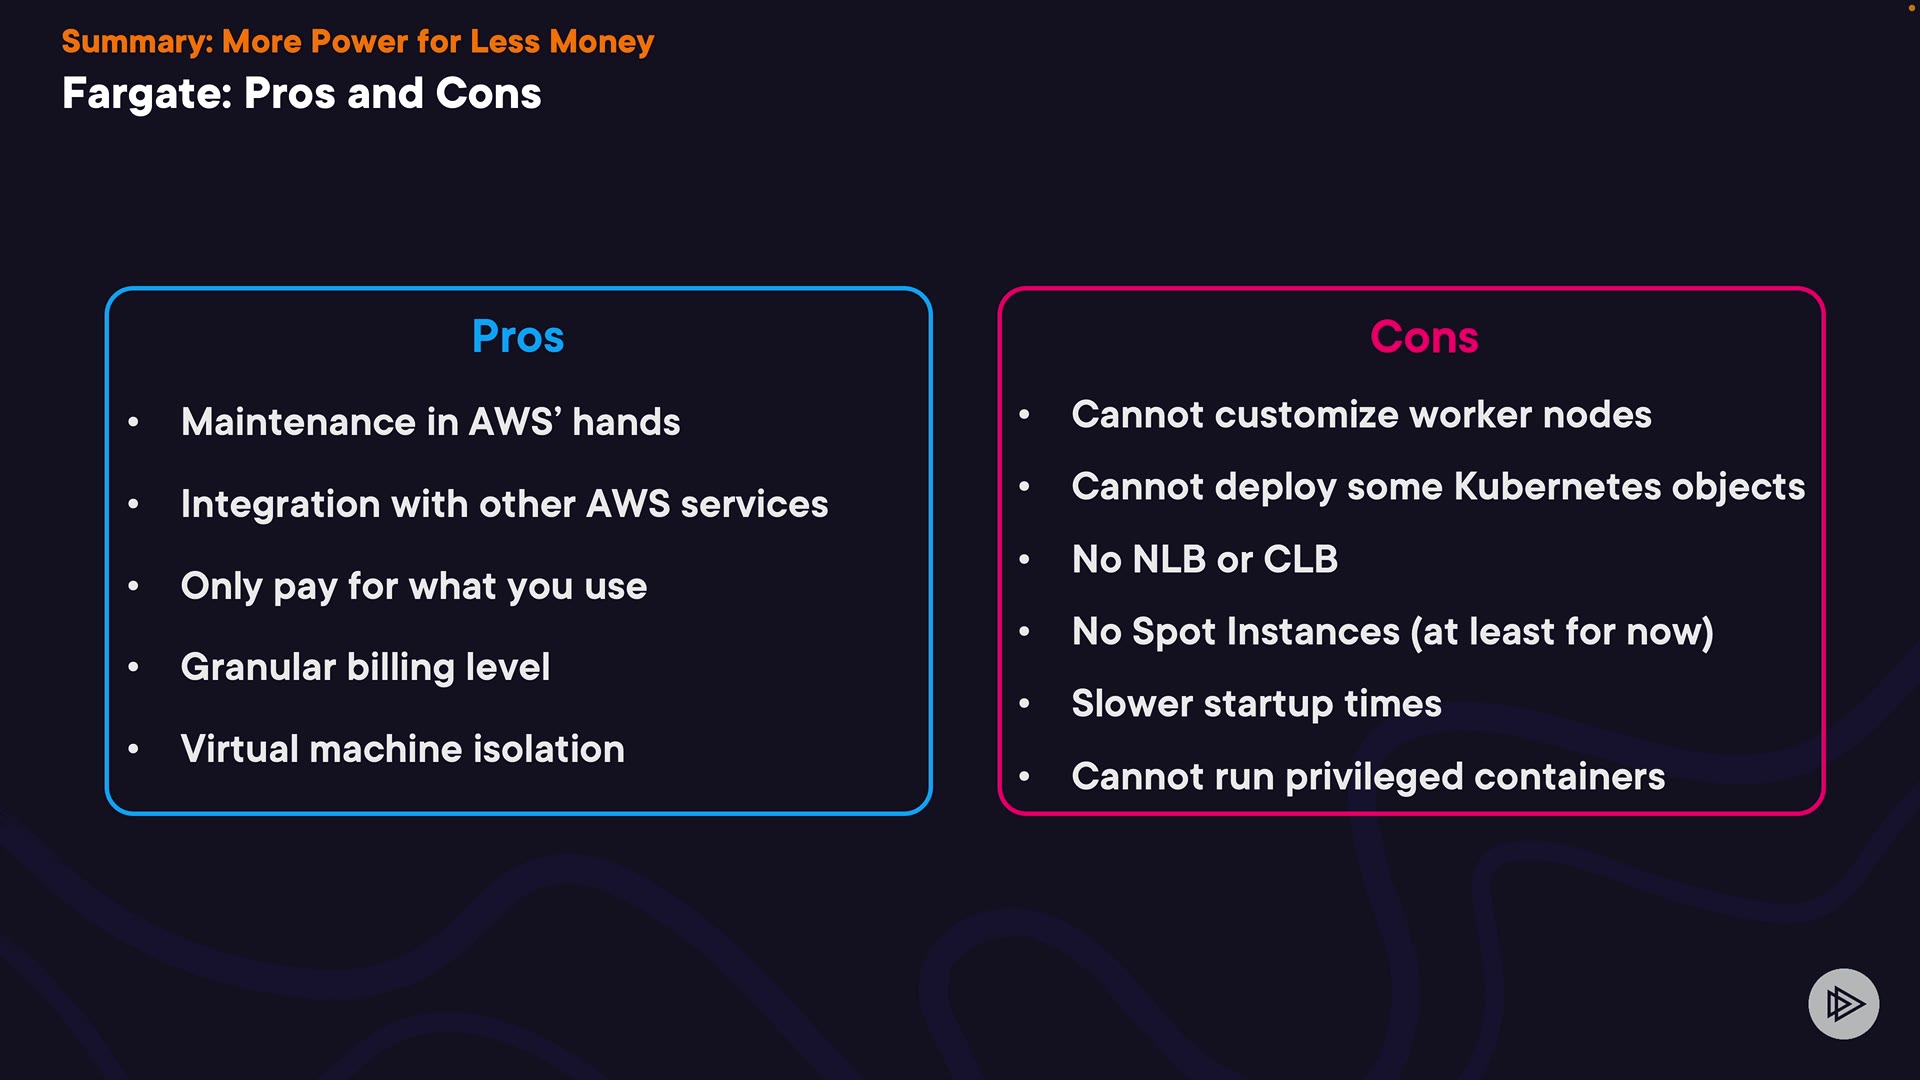Select "Integration with other AWS services" line
Screen dimensions: 1920x1080
tap(504, 504)
